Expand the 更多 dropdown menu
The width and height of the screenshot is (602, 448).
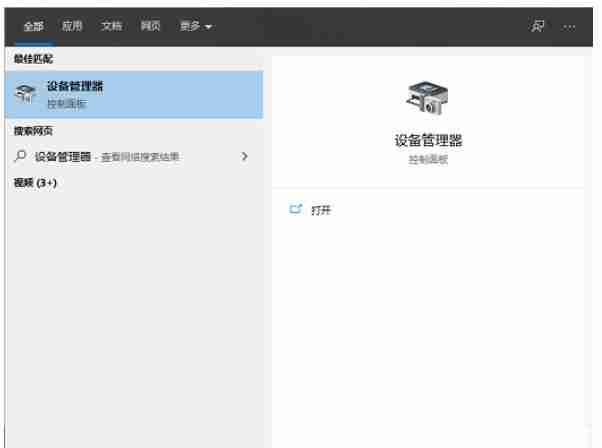tap(195, 26)
